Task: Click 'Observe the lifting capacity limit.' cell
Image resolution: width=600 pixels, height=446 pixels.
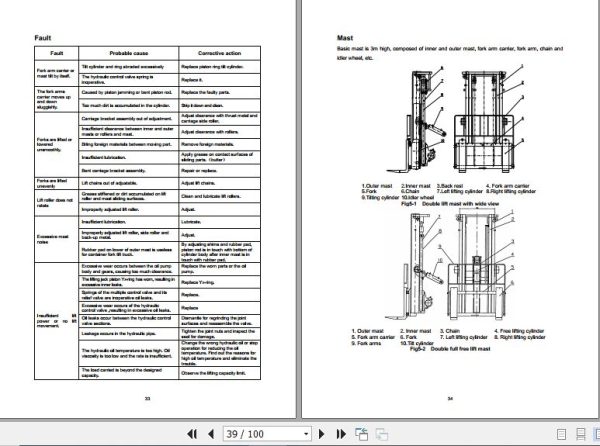Action: pyautogui.click(x=220, y=373)
